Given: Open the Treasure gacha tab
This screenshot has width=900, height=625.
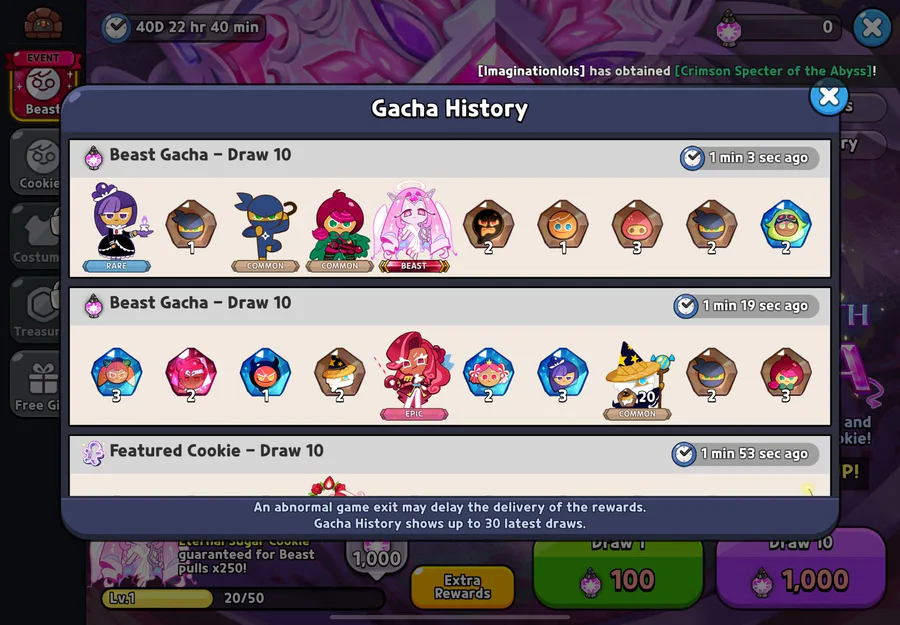Looking at the screenshot, I should tap(36, 310).
